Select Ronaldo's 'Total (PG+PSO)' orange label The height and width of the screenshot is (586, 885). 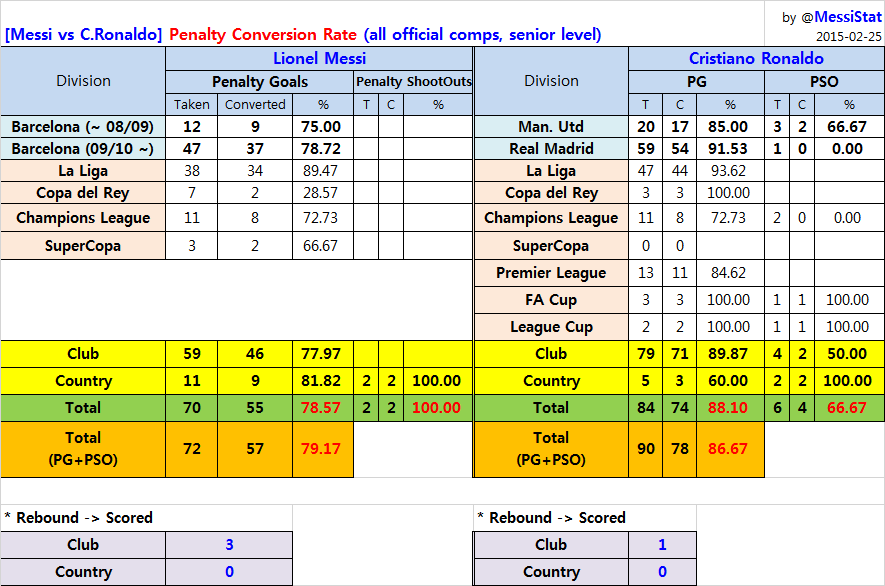pos(551,449)
